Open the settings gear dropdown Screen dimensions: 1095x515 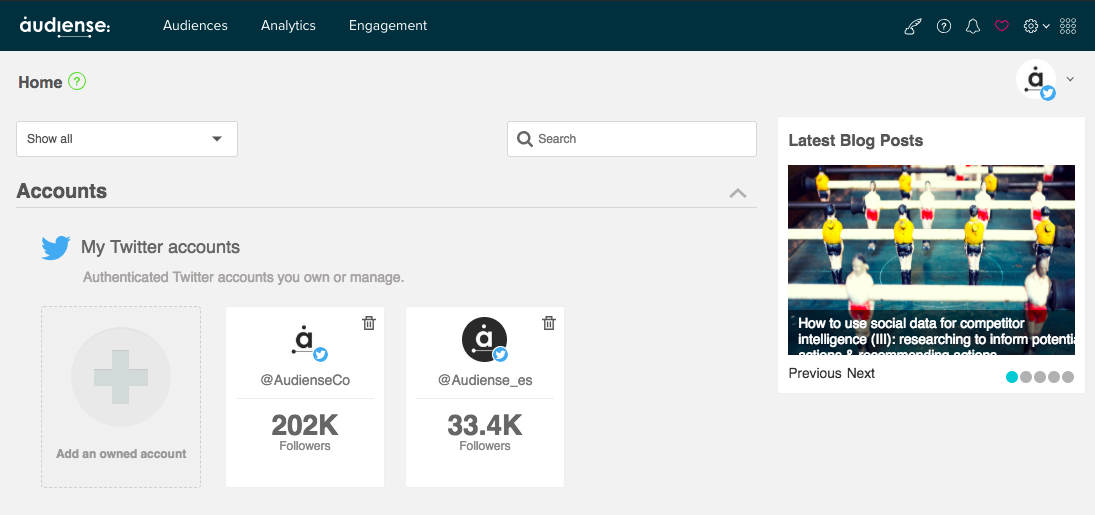point(1036,27)
